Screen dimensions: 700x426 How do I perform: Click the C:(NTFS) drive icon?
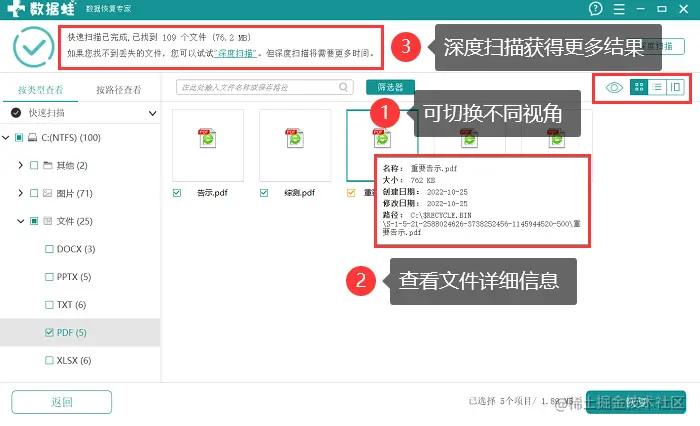[33, 138]
